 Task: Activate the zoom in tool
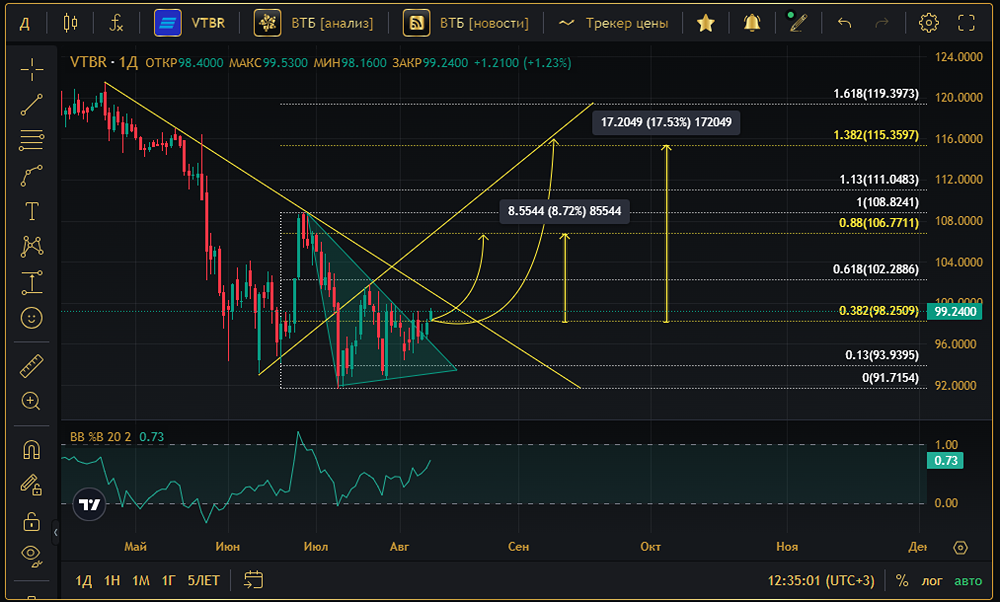point(31,401)
